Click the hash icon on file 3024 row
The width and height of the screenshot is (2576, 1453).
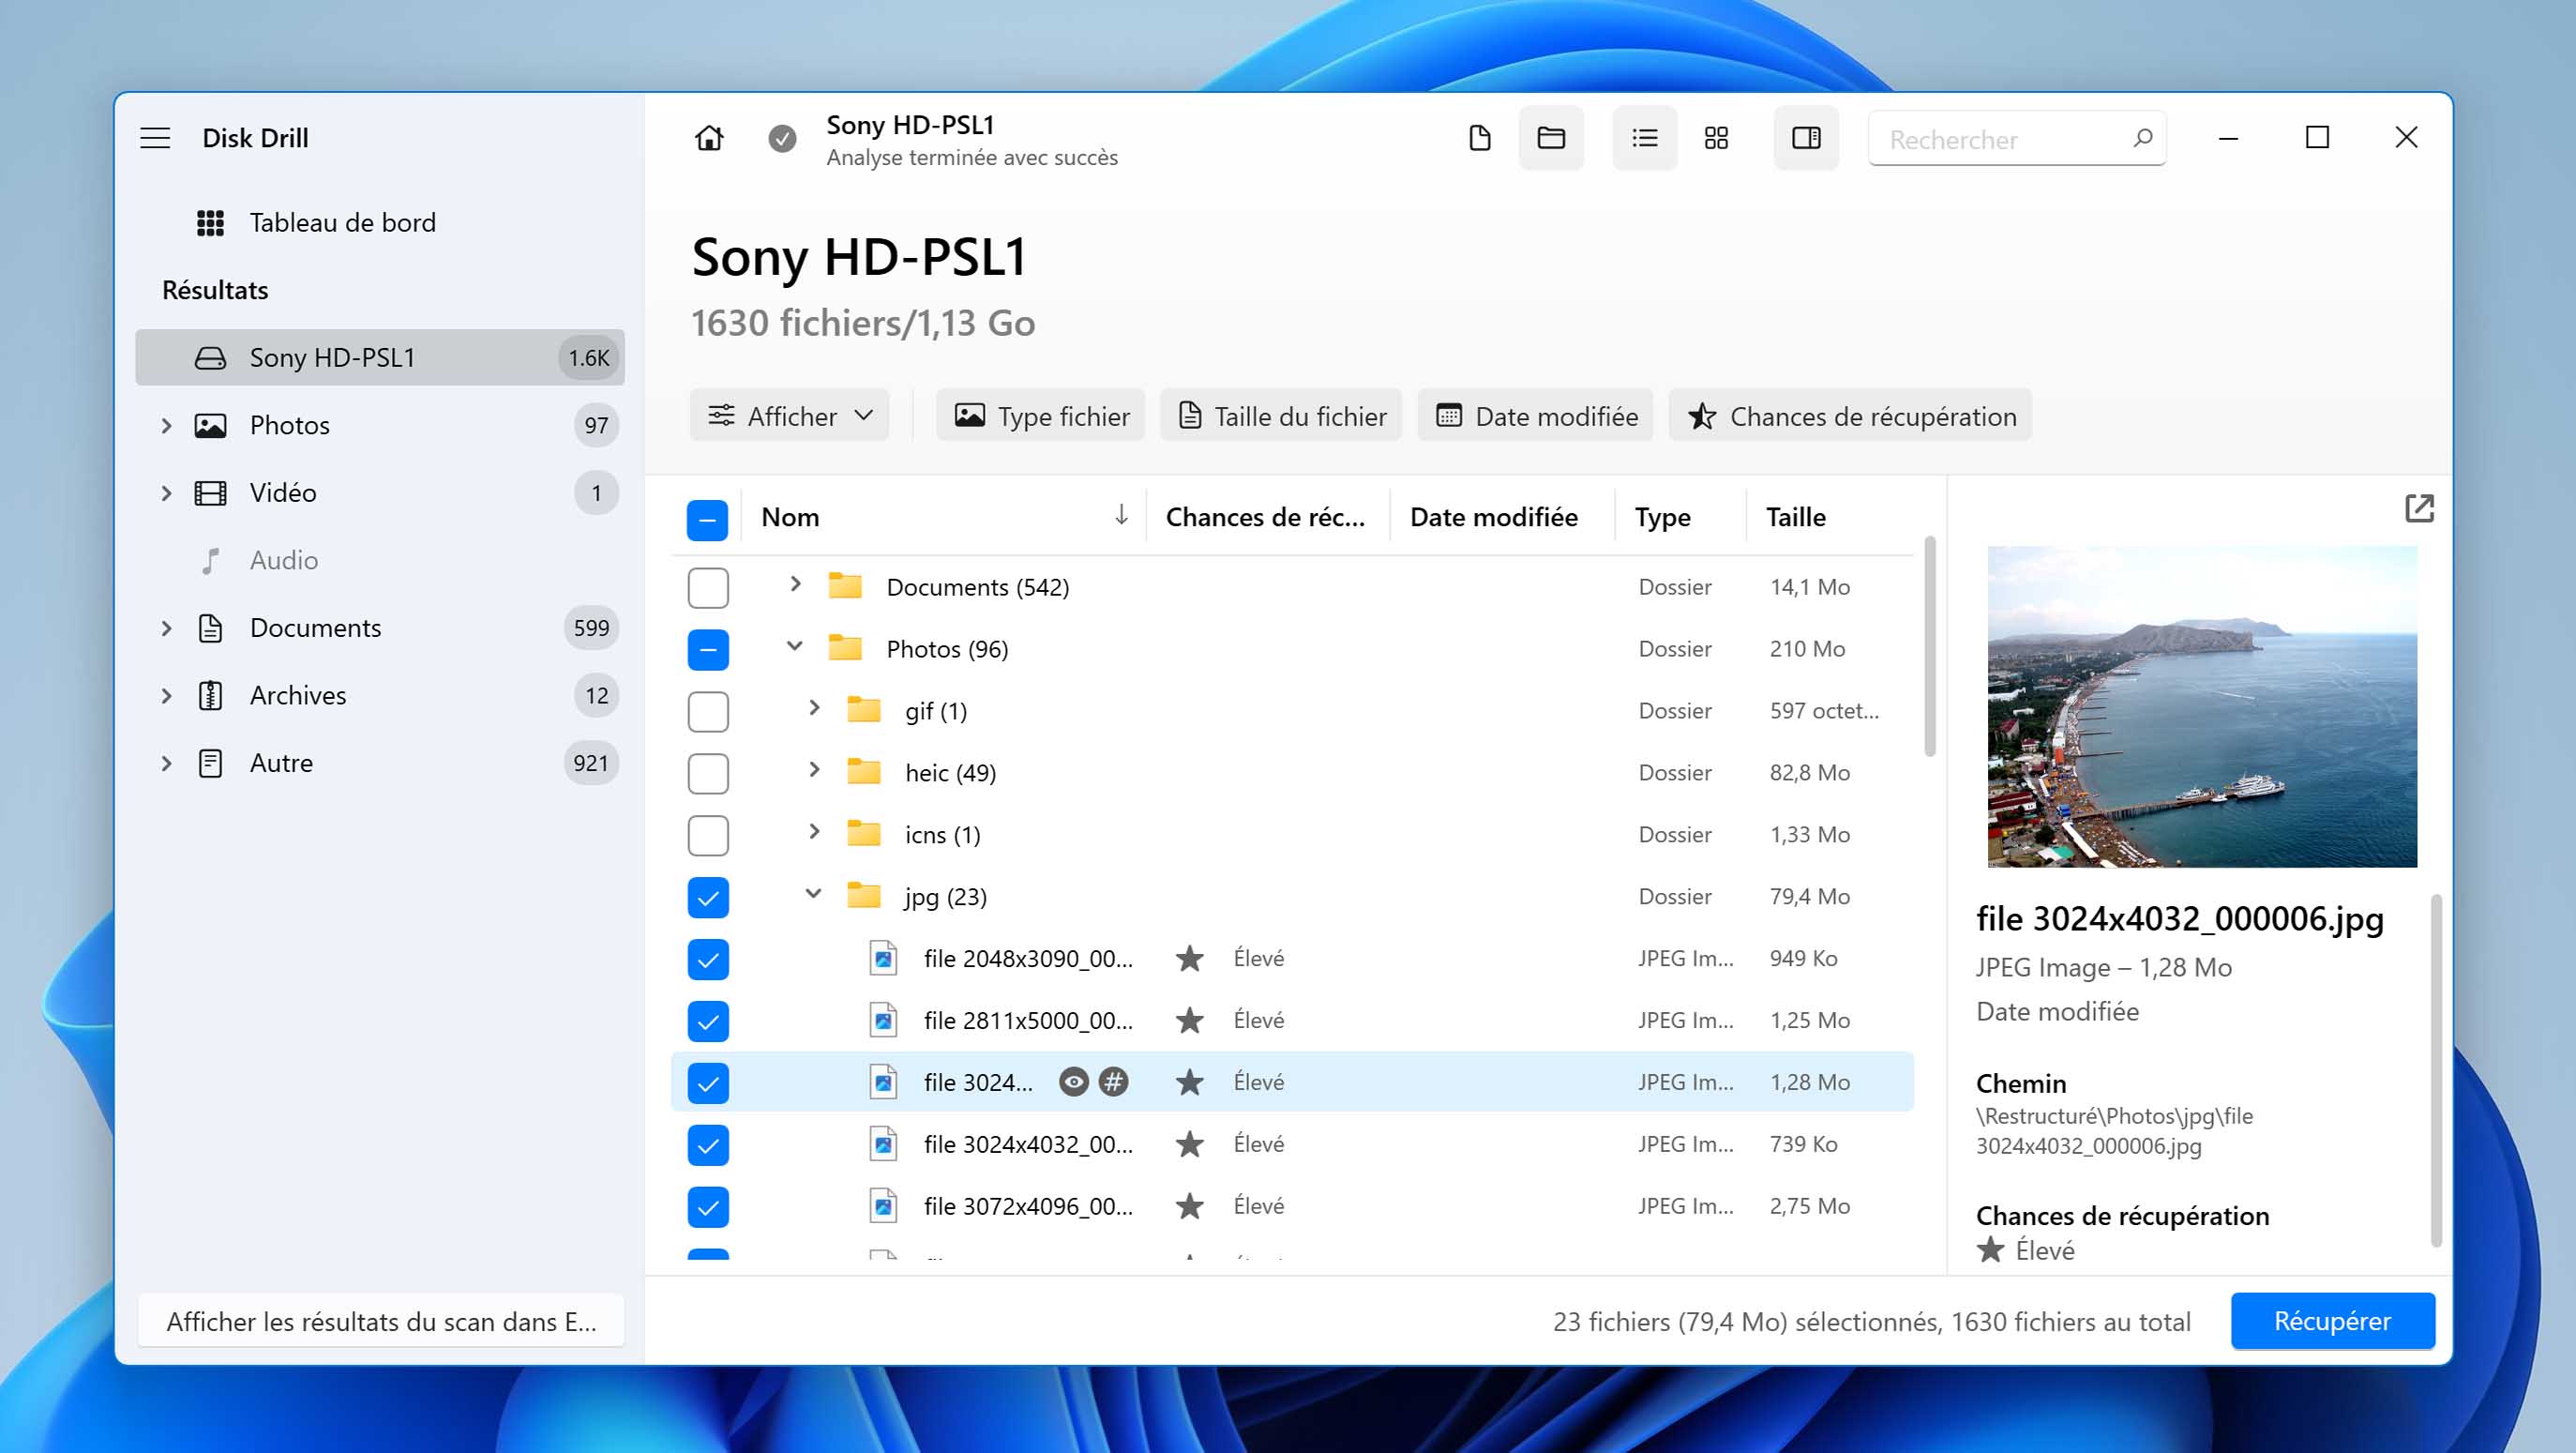(x=1113, y=1082)
